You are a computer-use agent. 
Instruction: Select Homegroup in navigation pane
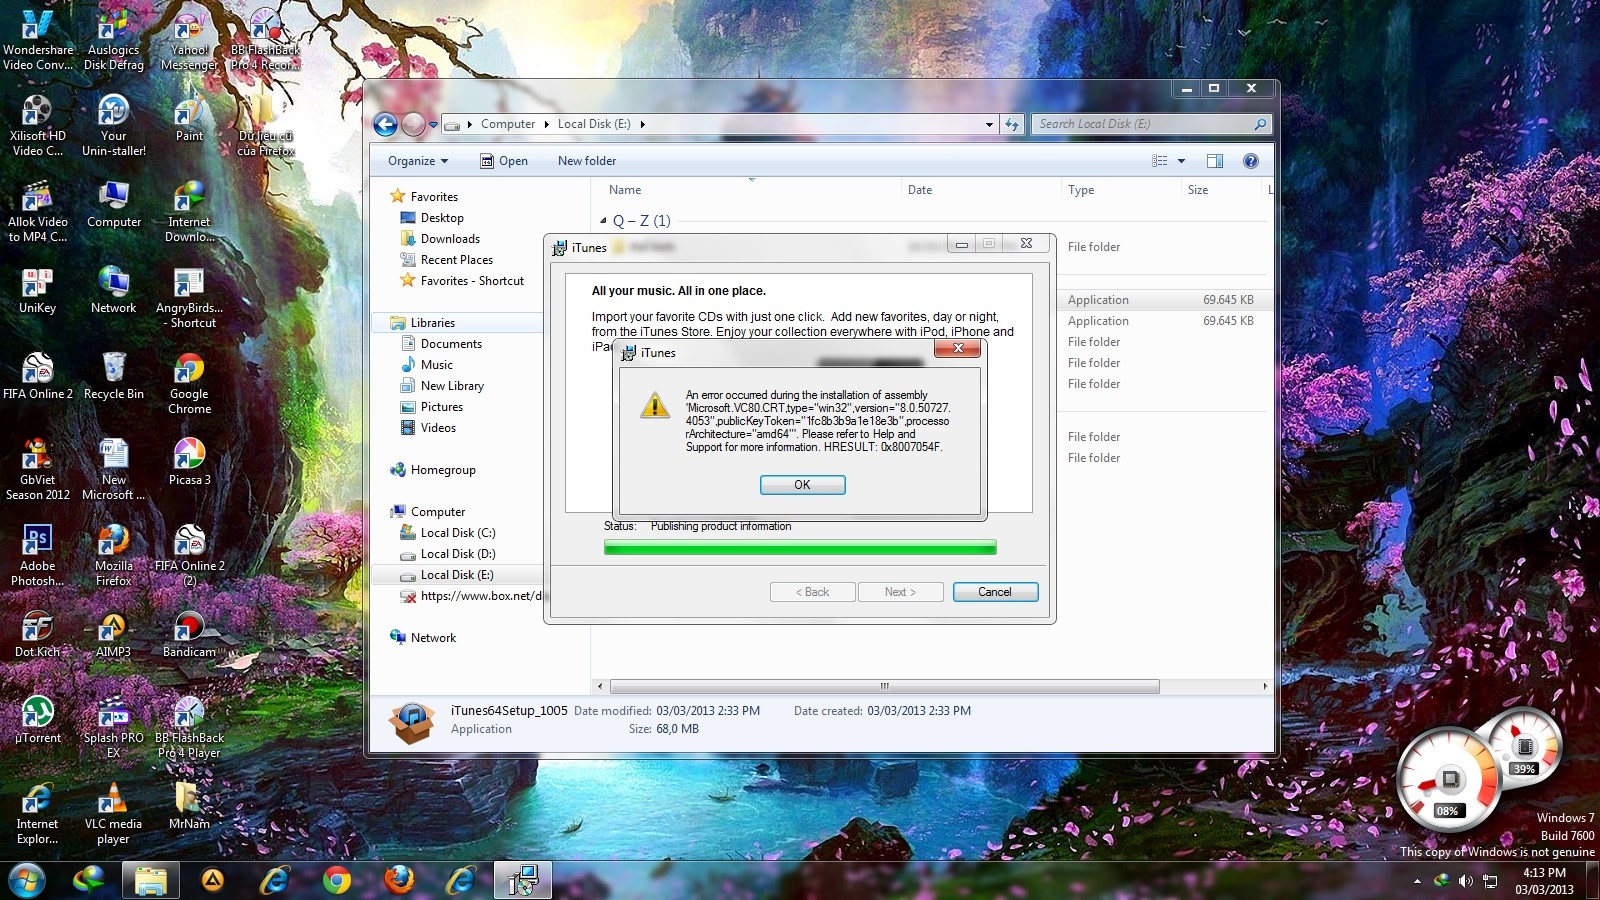point(443,470)
